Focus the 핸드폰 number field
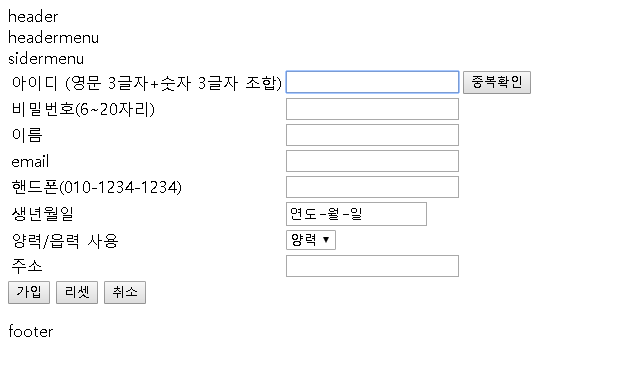Screen dimensions: 632x387 point(372,187)
